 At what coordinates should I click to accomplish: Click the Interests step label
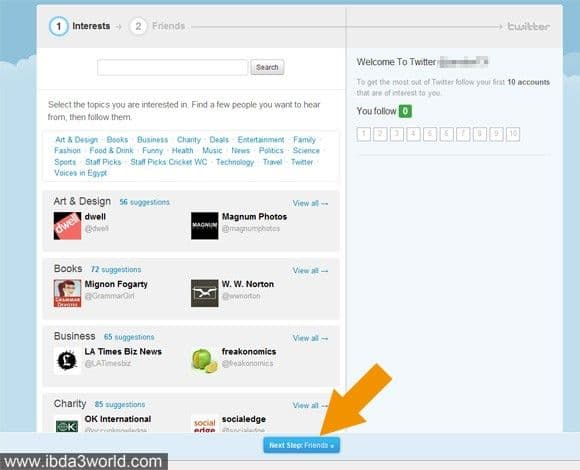pyautogui.click(x=91, y=26)
